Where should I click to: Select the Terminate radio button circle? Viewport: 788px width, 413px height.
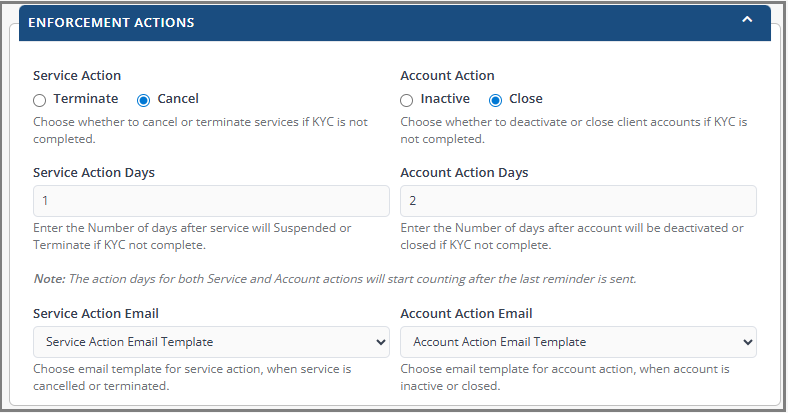coord(39,100)
